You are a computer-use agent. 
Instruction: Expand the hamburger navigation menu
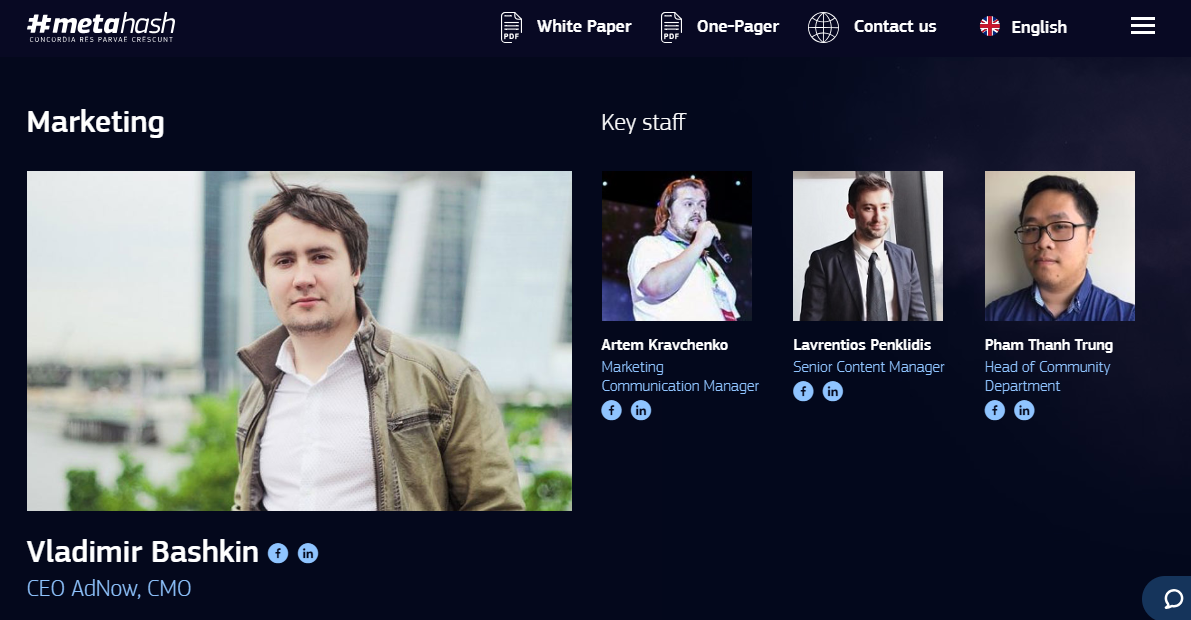pyautogui.click(x=1142, y=26)
